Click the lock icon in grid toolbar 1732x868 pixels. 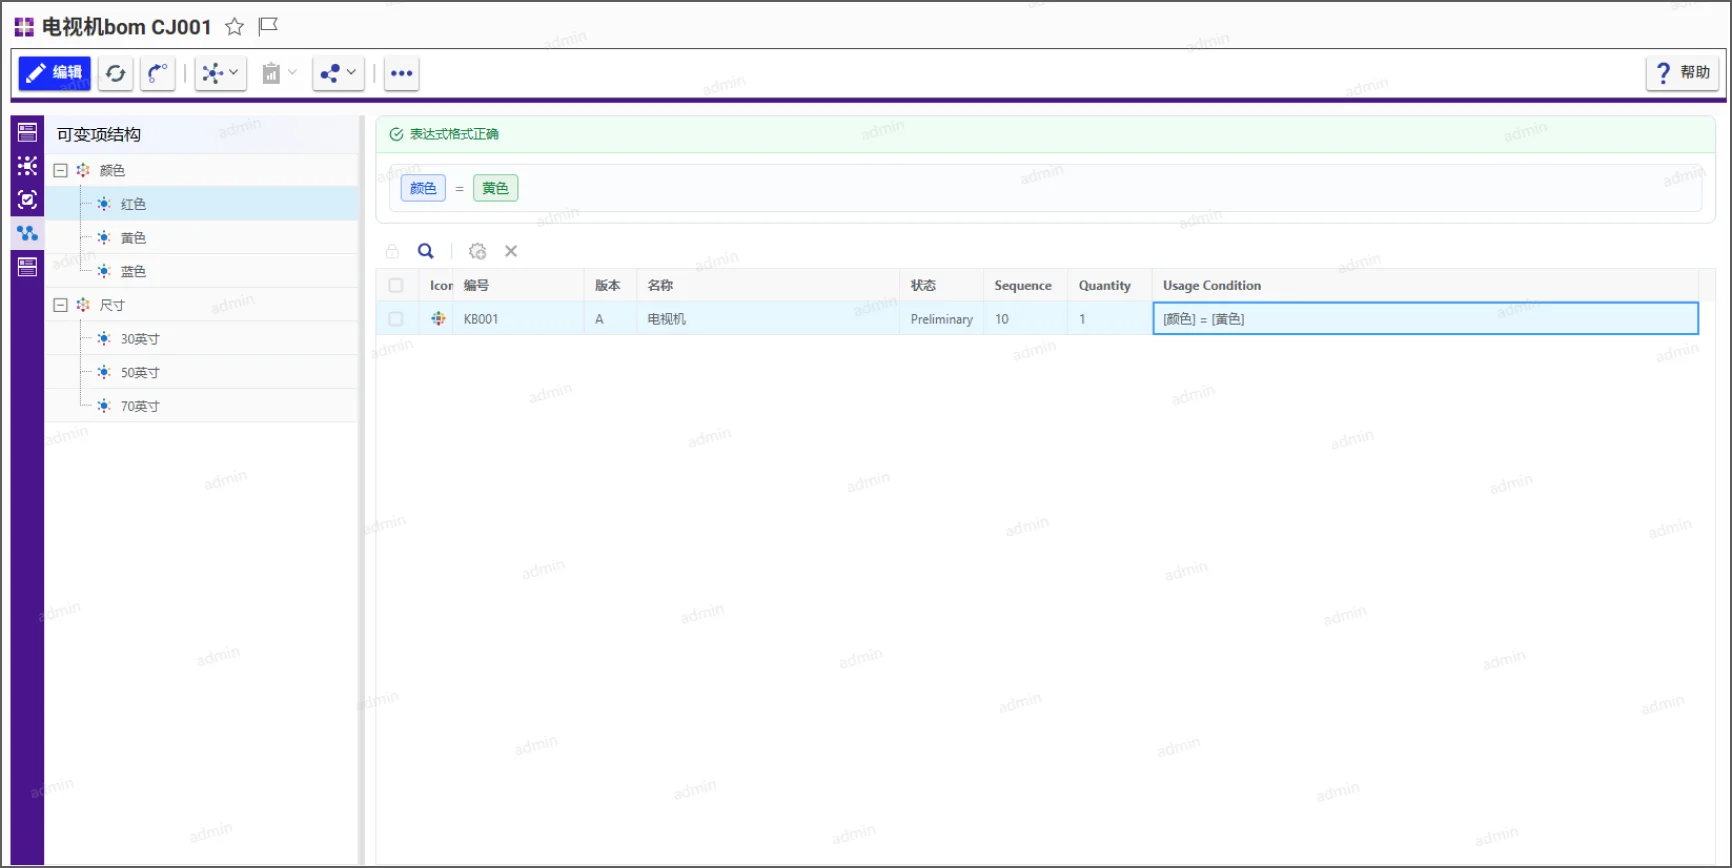pyautogui.click(x=392, y=251)
